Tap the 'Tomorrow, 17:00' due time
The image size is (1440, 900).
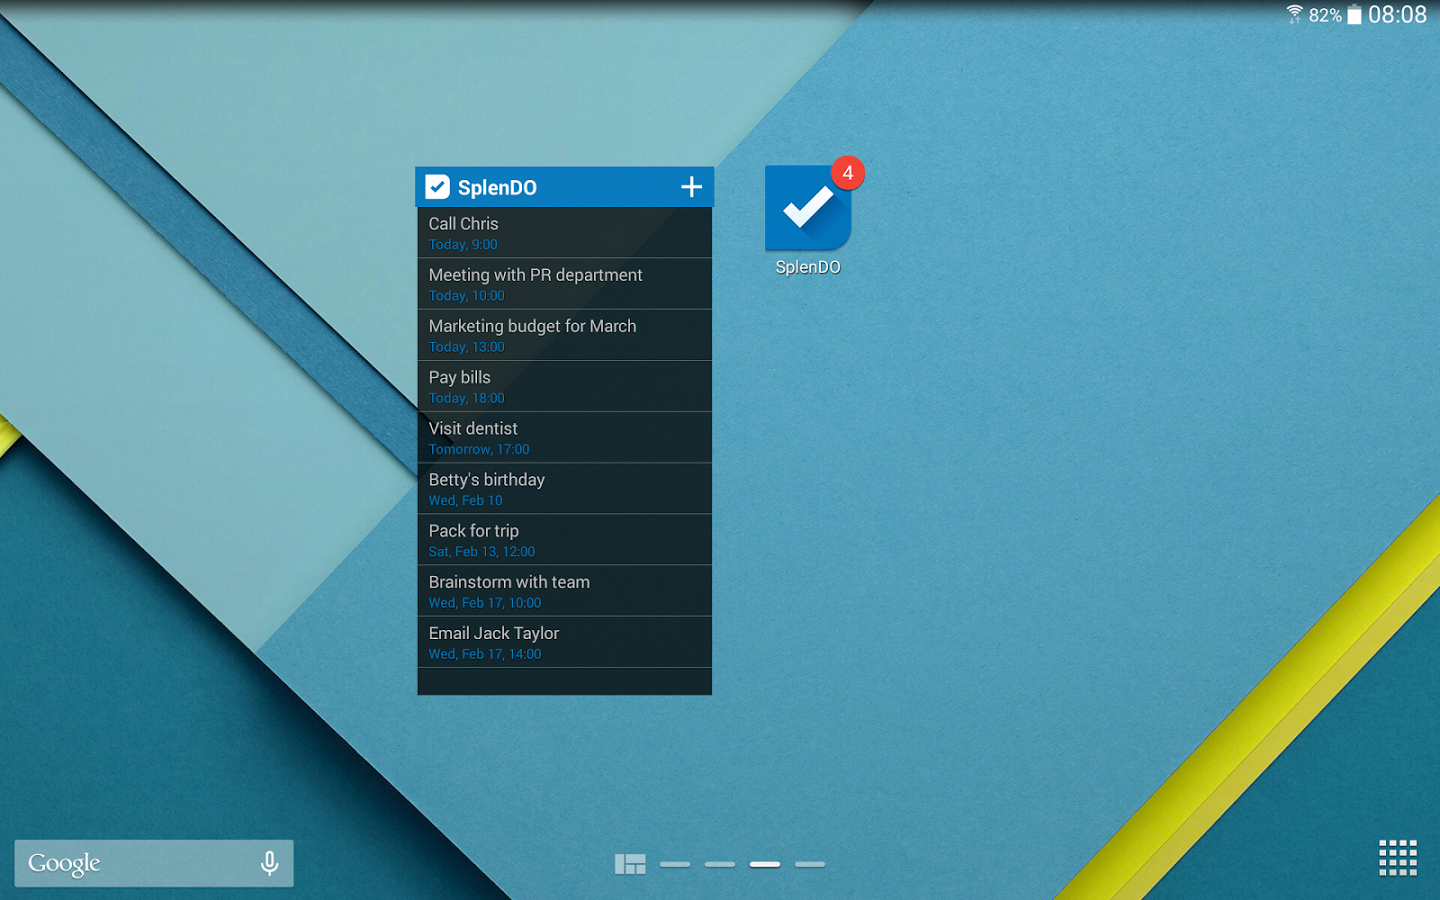[479, 450]
